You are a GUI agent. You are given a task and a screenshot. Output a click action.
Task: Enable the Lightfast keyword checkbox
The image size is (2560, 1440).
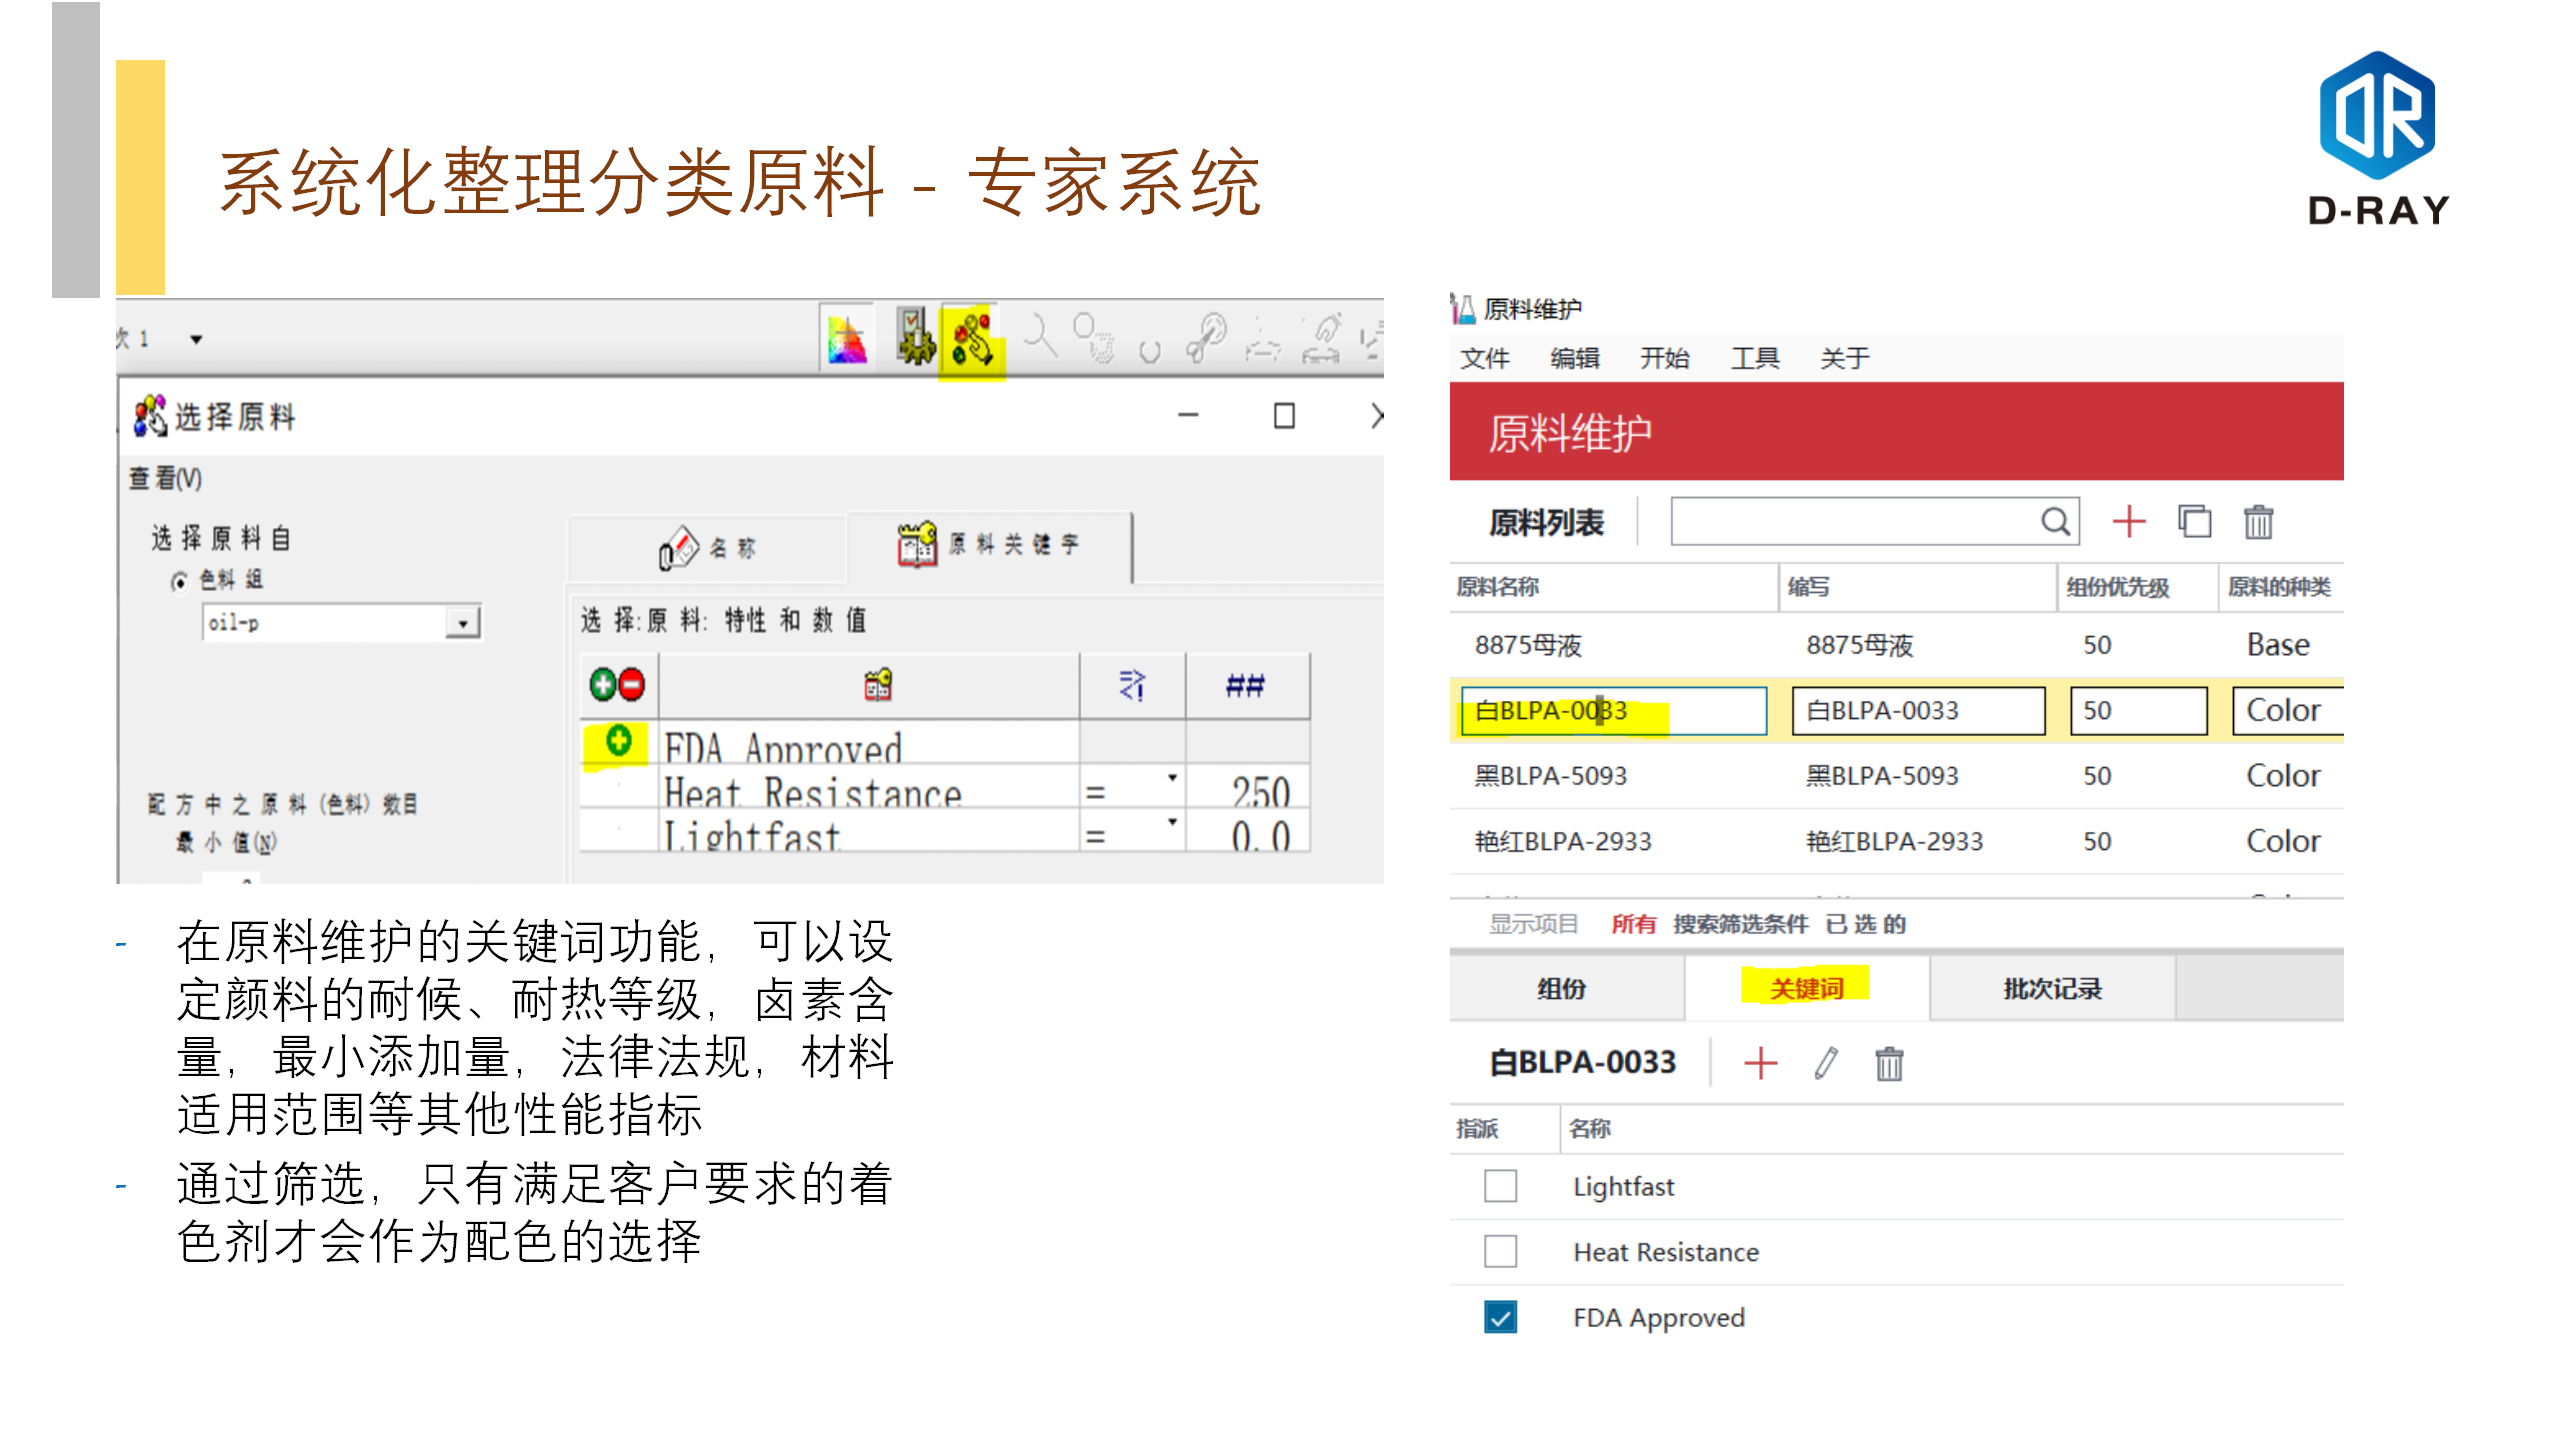tap(1500, 1186)
